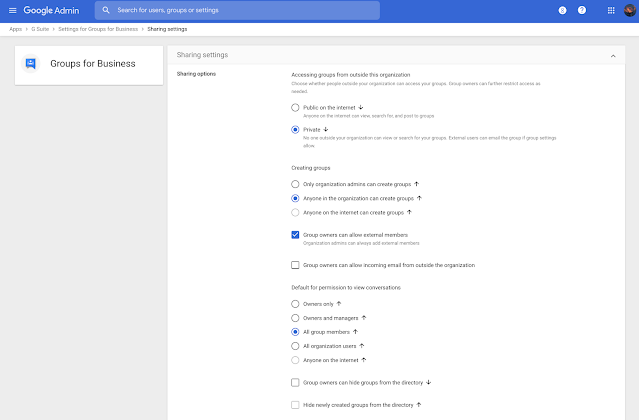Click the Creating groups heading
Screen dimensions: 639x420
311,168
